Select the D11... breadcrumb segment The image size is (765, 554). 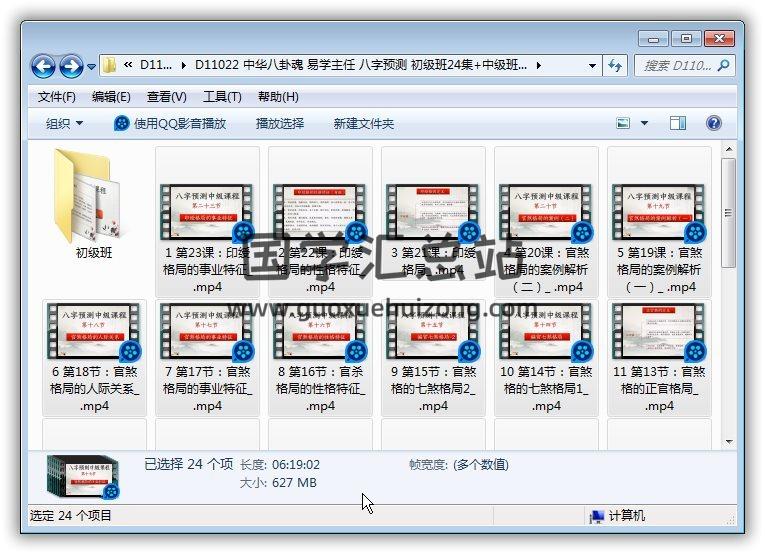156,65
